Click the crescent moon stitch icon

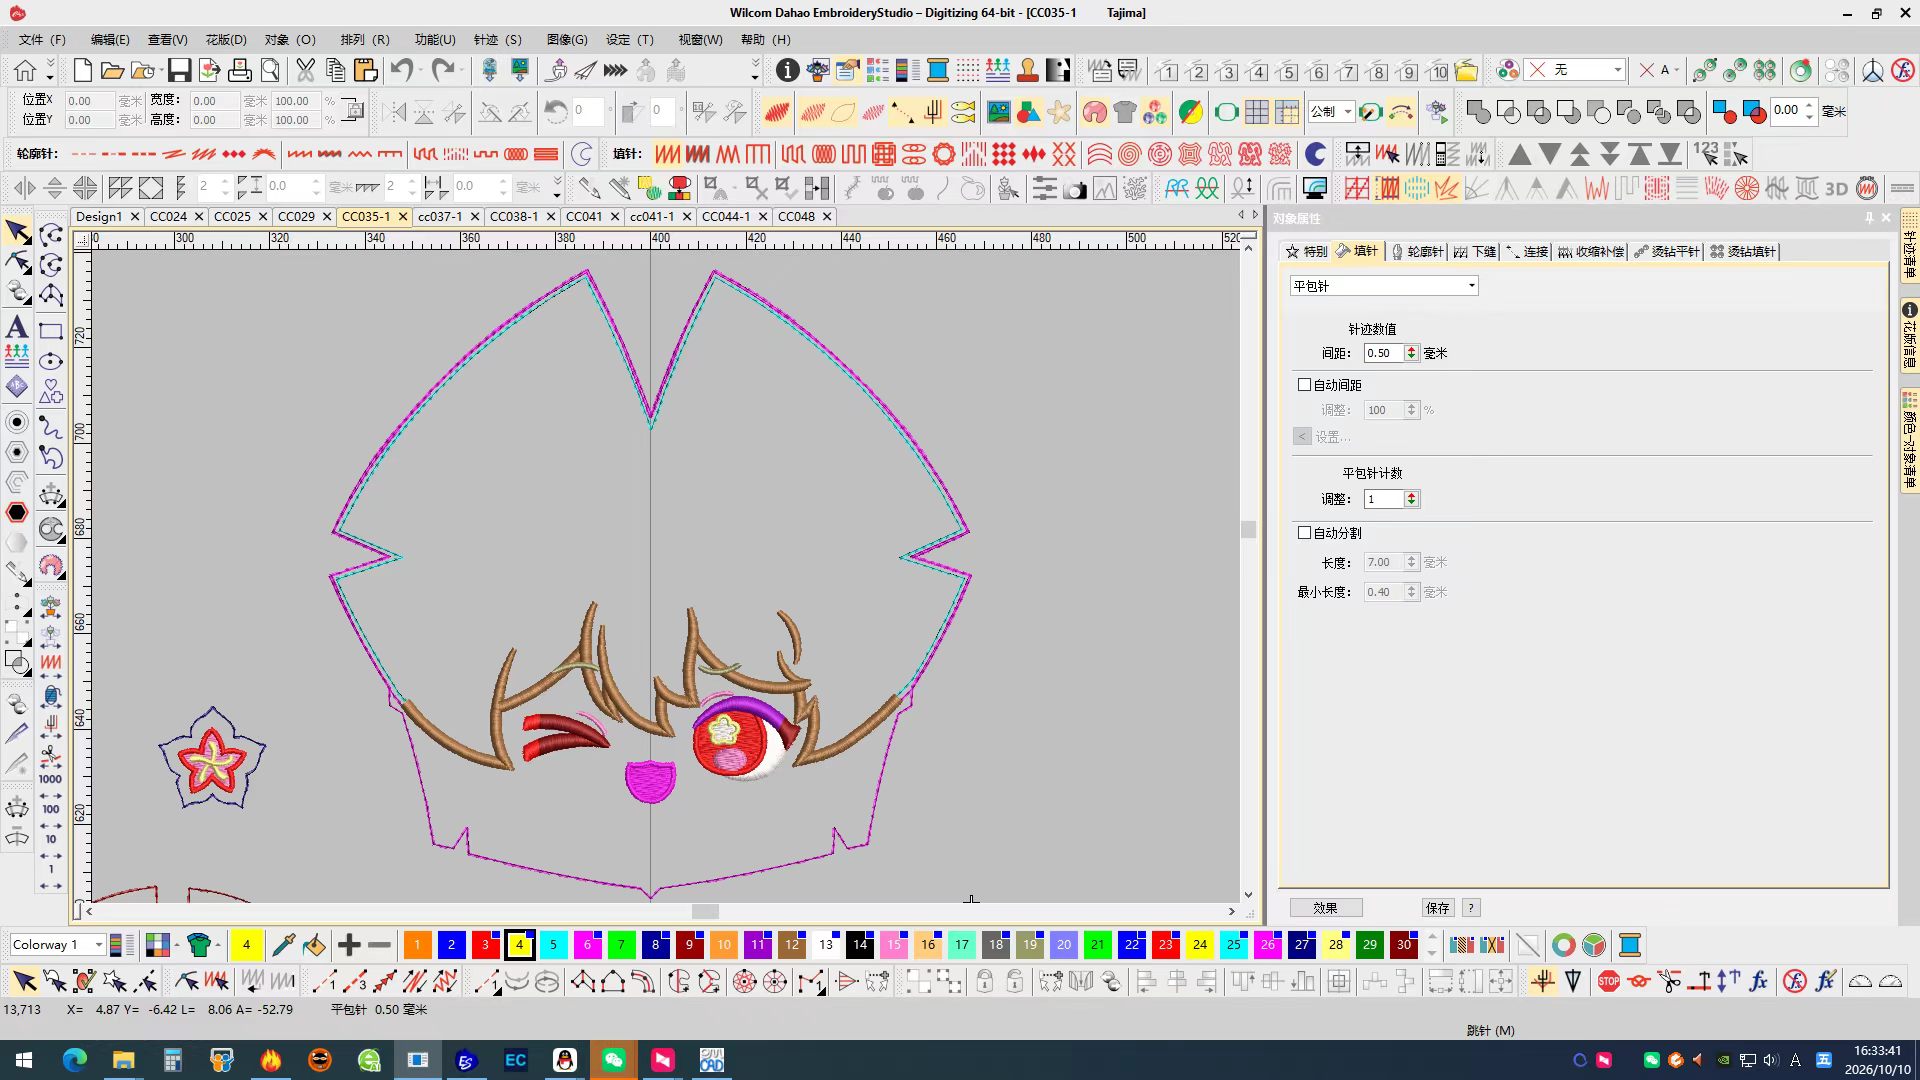pyautogui.click(x=1315, y=154)
